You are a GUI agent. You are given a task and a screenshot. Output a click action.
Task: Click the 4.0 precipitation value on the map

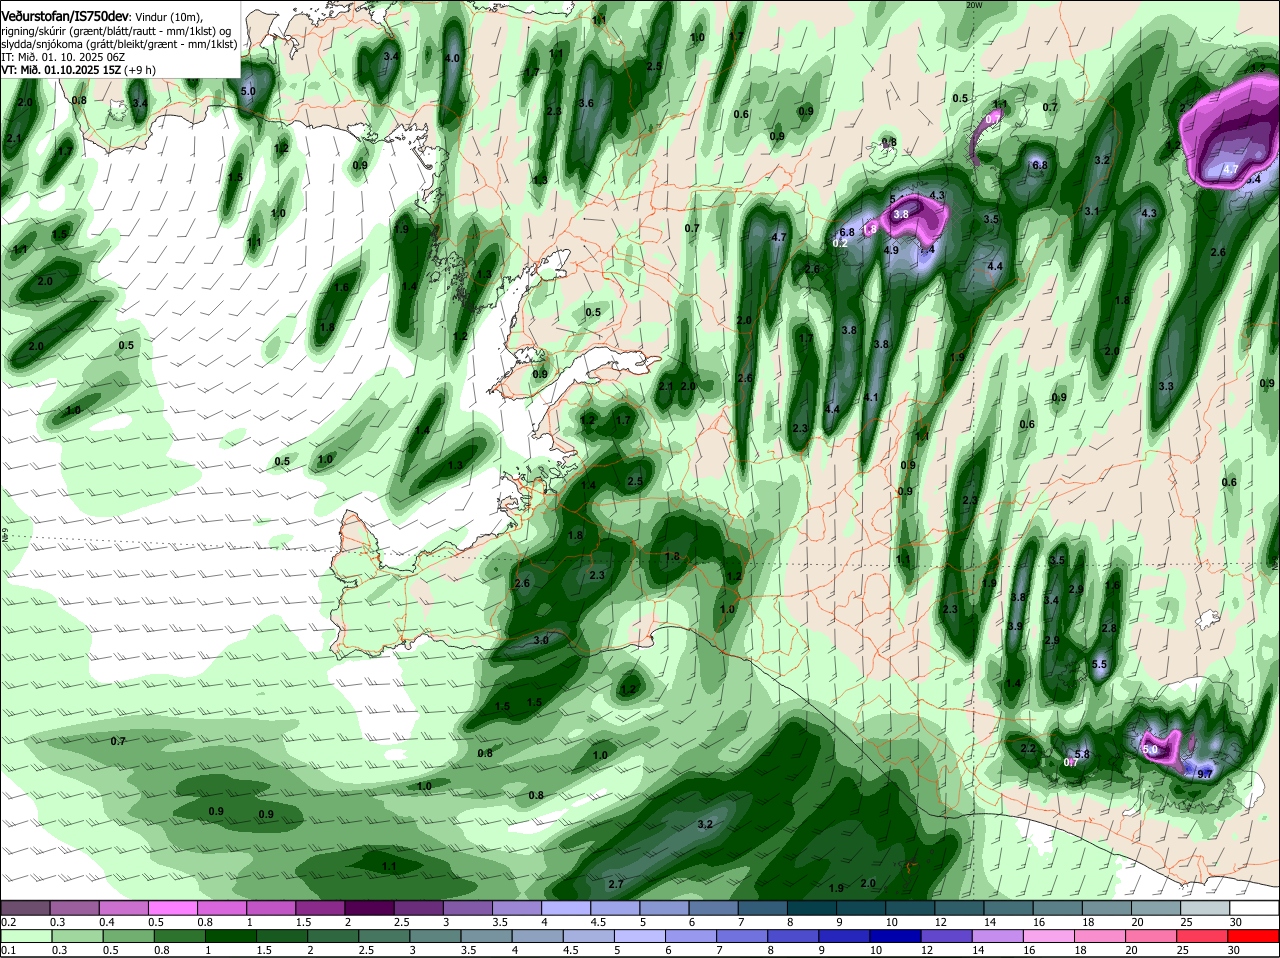coord(452,58)
